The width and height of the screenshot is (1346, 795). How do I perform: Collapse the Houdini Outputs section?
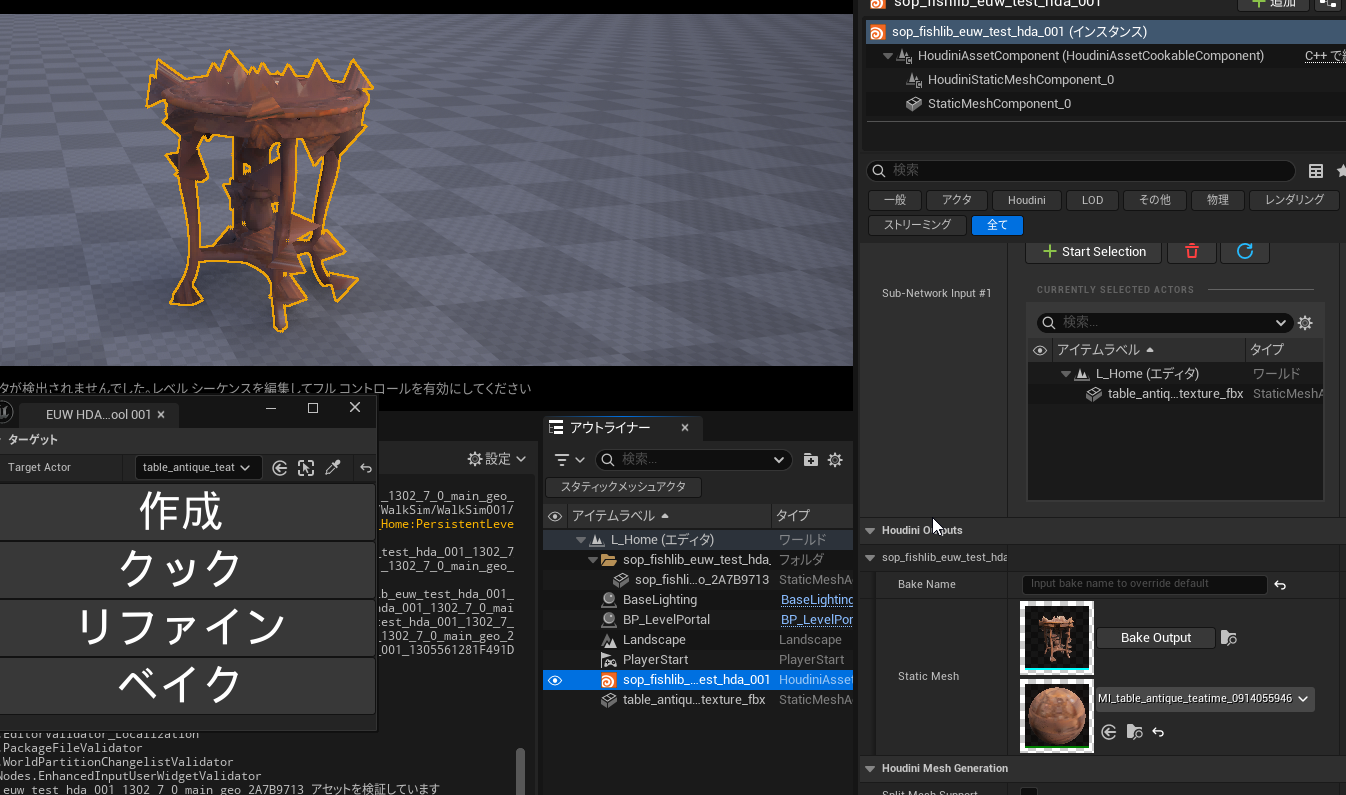click(870, 530)
